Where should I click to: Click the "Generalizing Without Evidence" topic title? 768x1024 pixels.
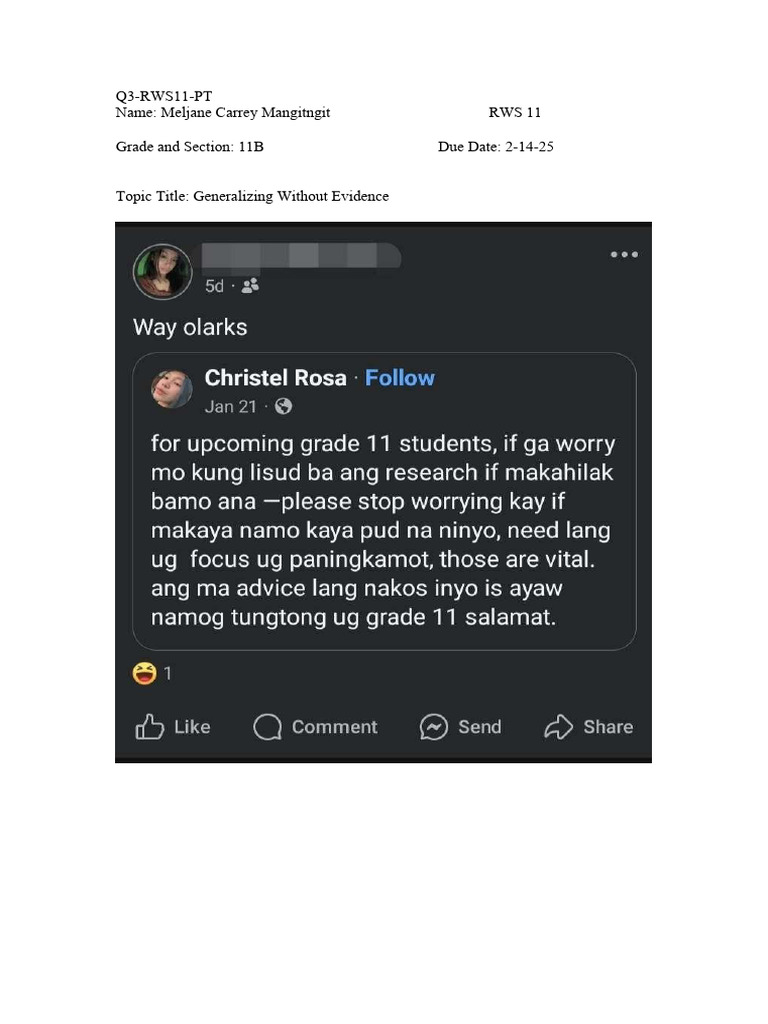point(290,196)
